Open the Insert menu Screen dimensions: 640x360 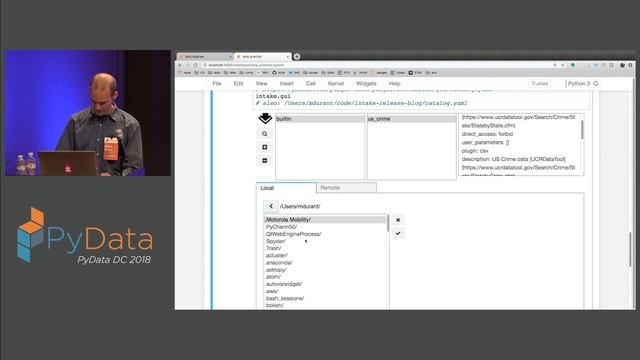click(287, 84)
